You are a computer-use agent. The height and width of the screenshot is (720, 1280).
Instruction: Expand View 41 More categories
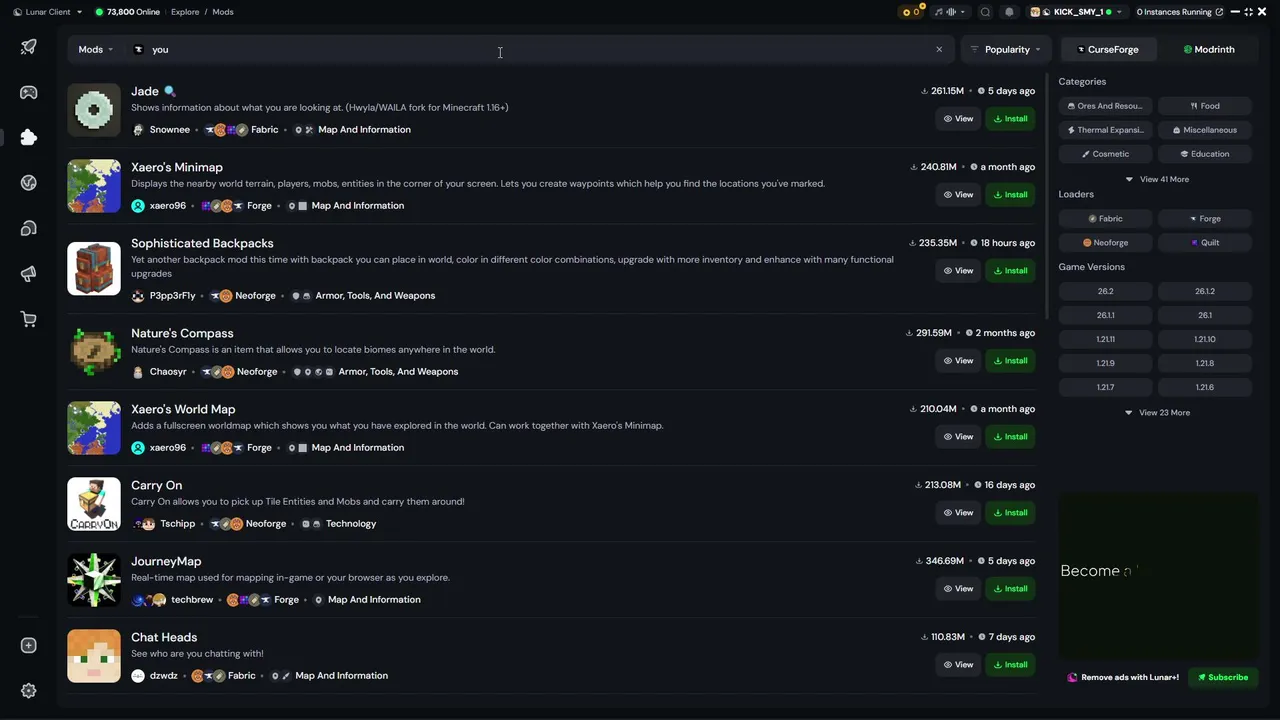pyautogui.click(x=1157, y=180)
